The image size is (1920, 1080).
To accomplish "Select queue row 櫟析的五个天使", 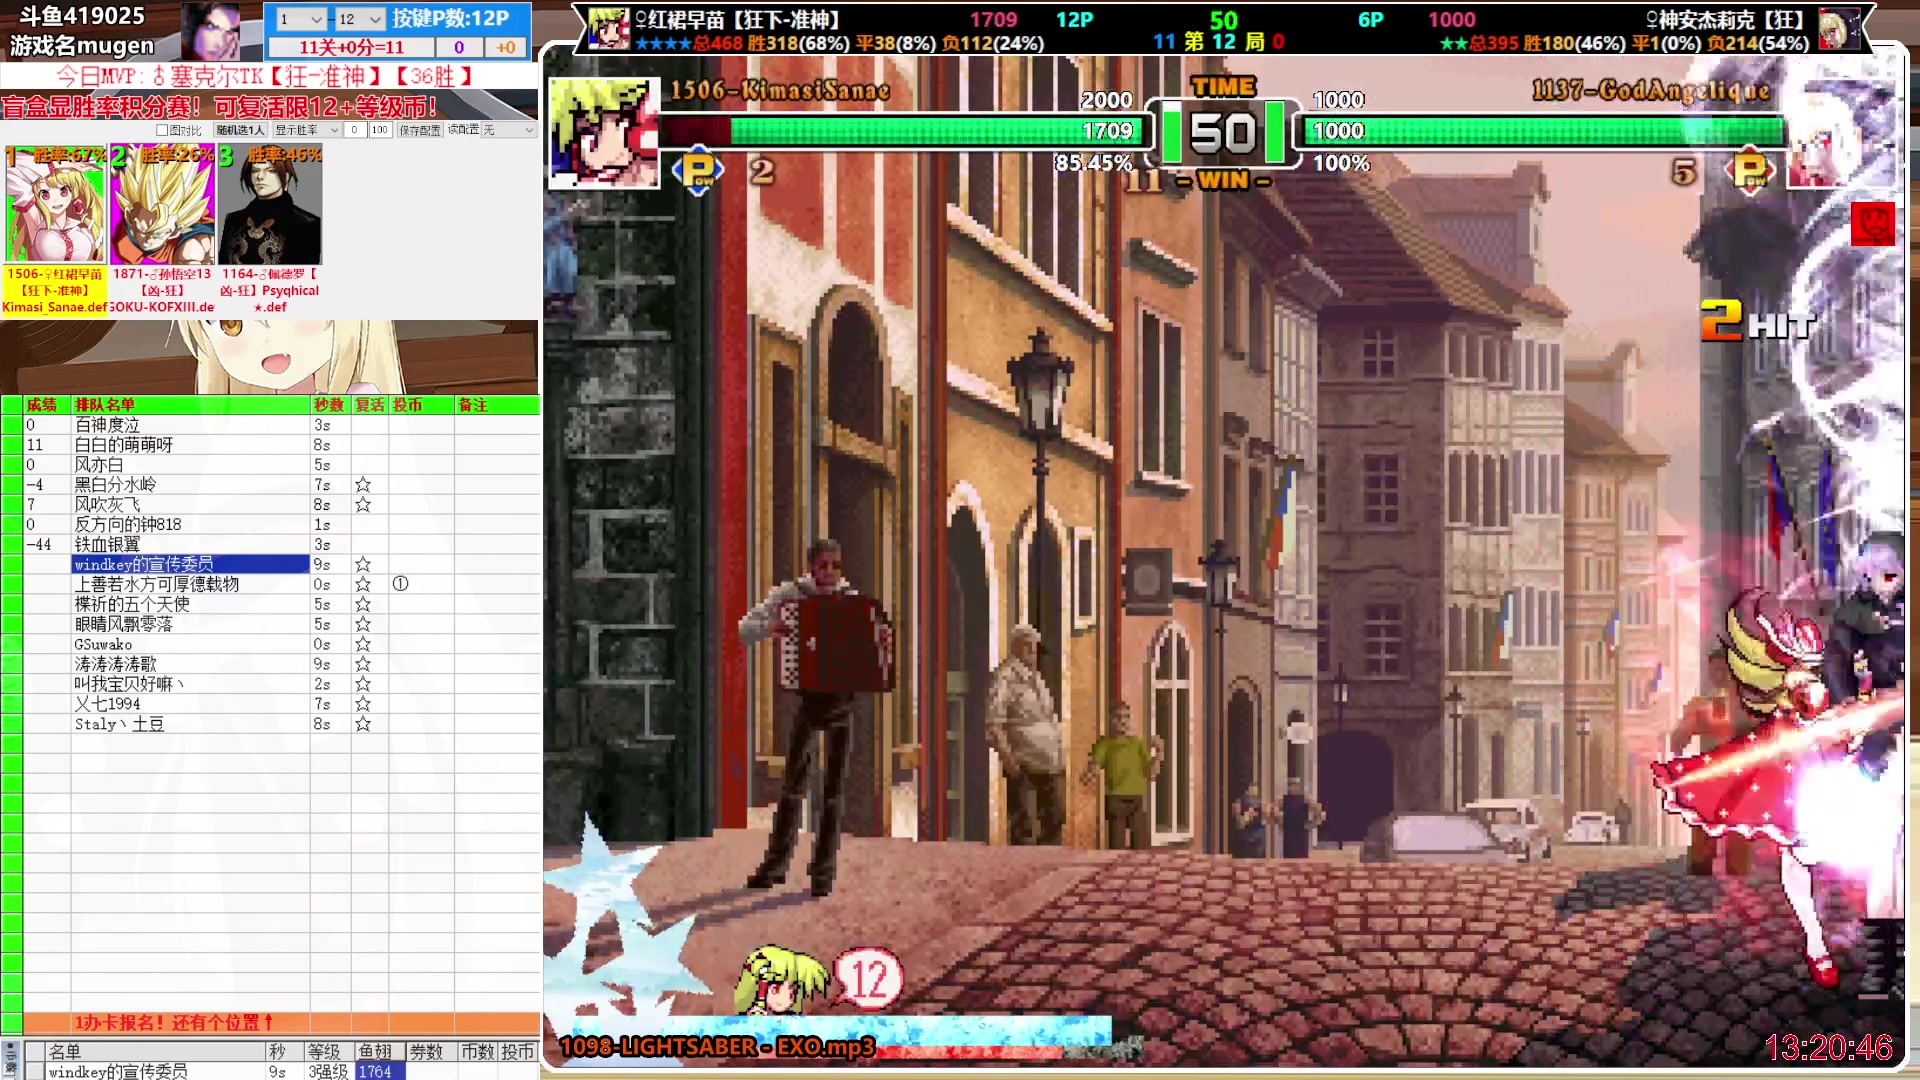I will pos(190,605).
